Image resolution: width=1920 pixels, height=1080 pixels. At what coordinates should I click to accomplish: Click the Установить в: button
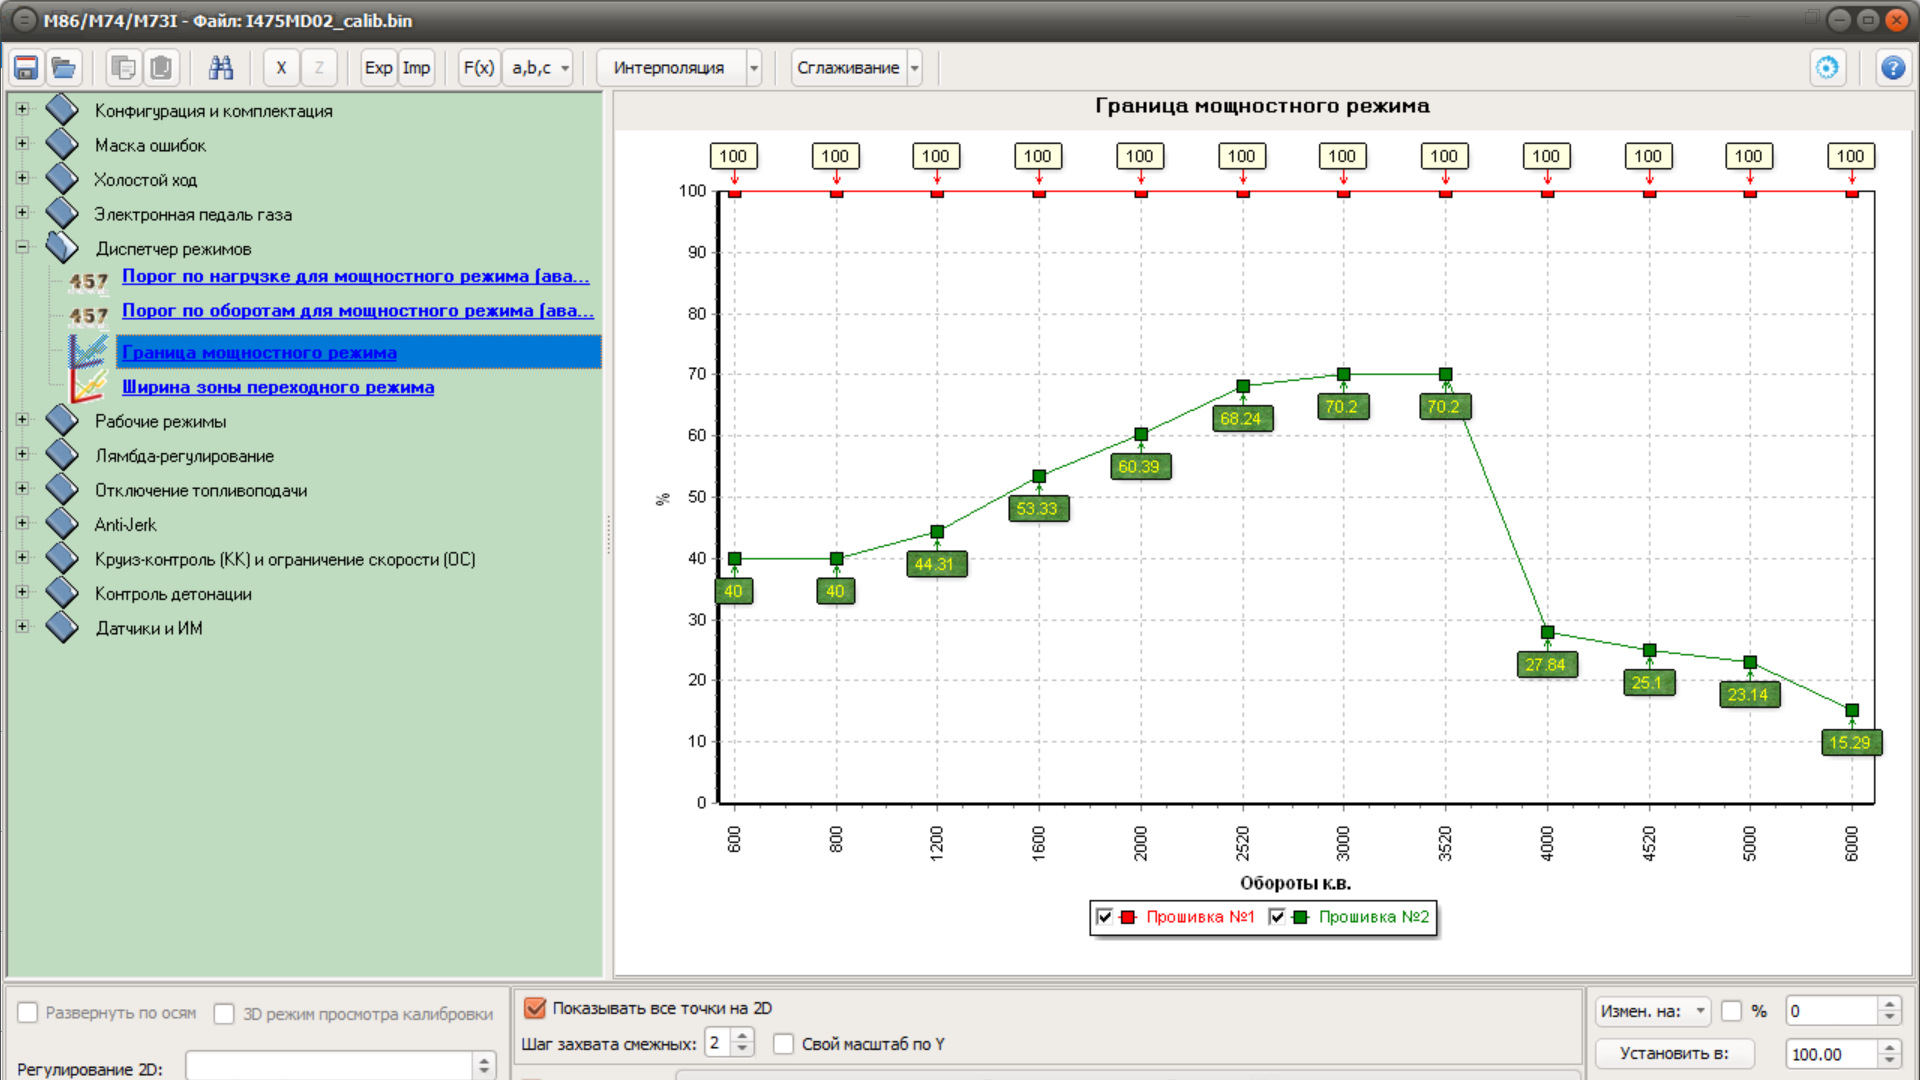(1675, 1054)
